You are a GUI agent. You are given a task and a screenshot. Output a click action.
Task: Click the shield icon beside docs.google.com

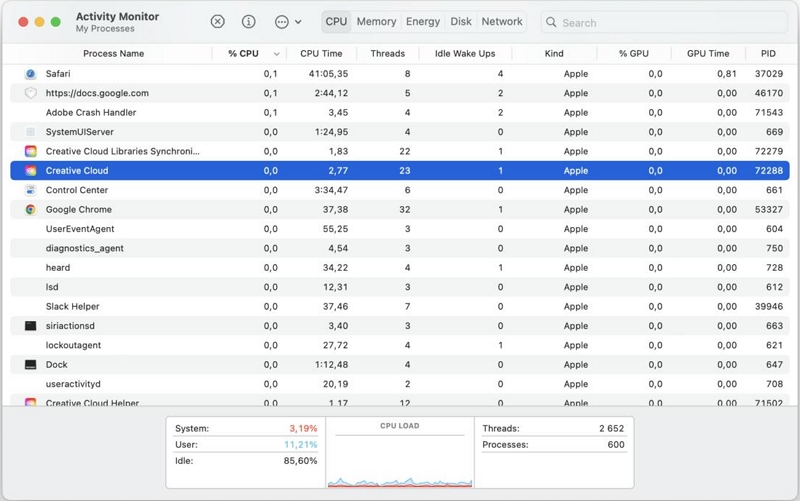tap(31, 93)
